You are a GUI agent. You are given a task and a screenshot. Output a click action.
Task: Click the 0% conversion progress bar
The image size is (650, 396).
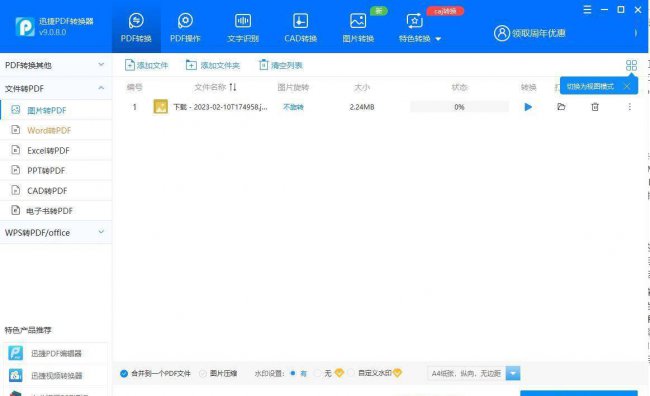[459, 107]
